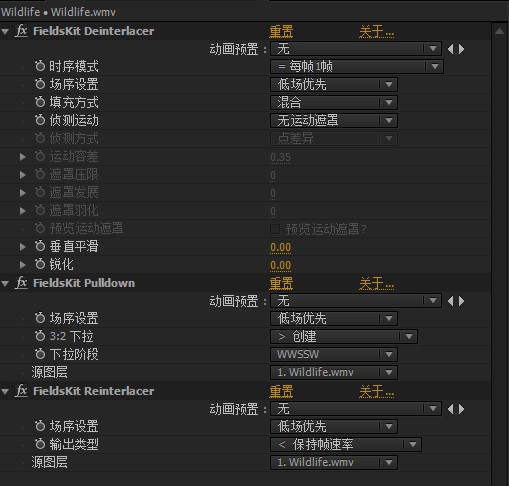Open the 时序模式 dropdown showing 每帧1帧

click(357, 67)
